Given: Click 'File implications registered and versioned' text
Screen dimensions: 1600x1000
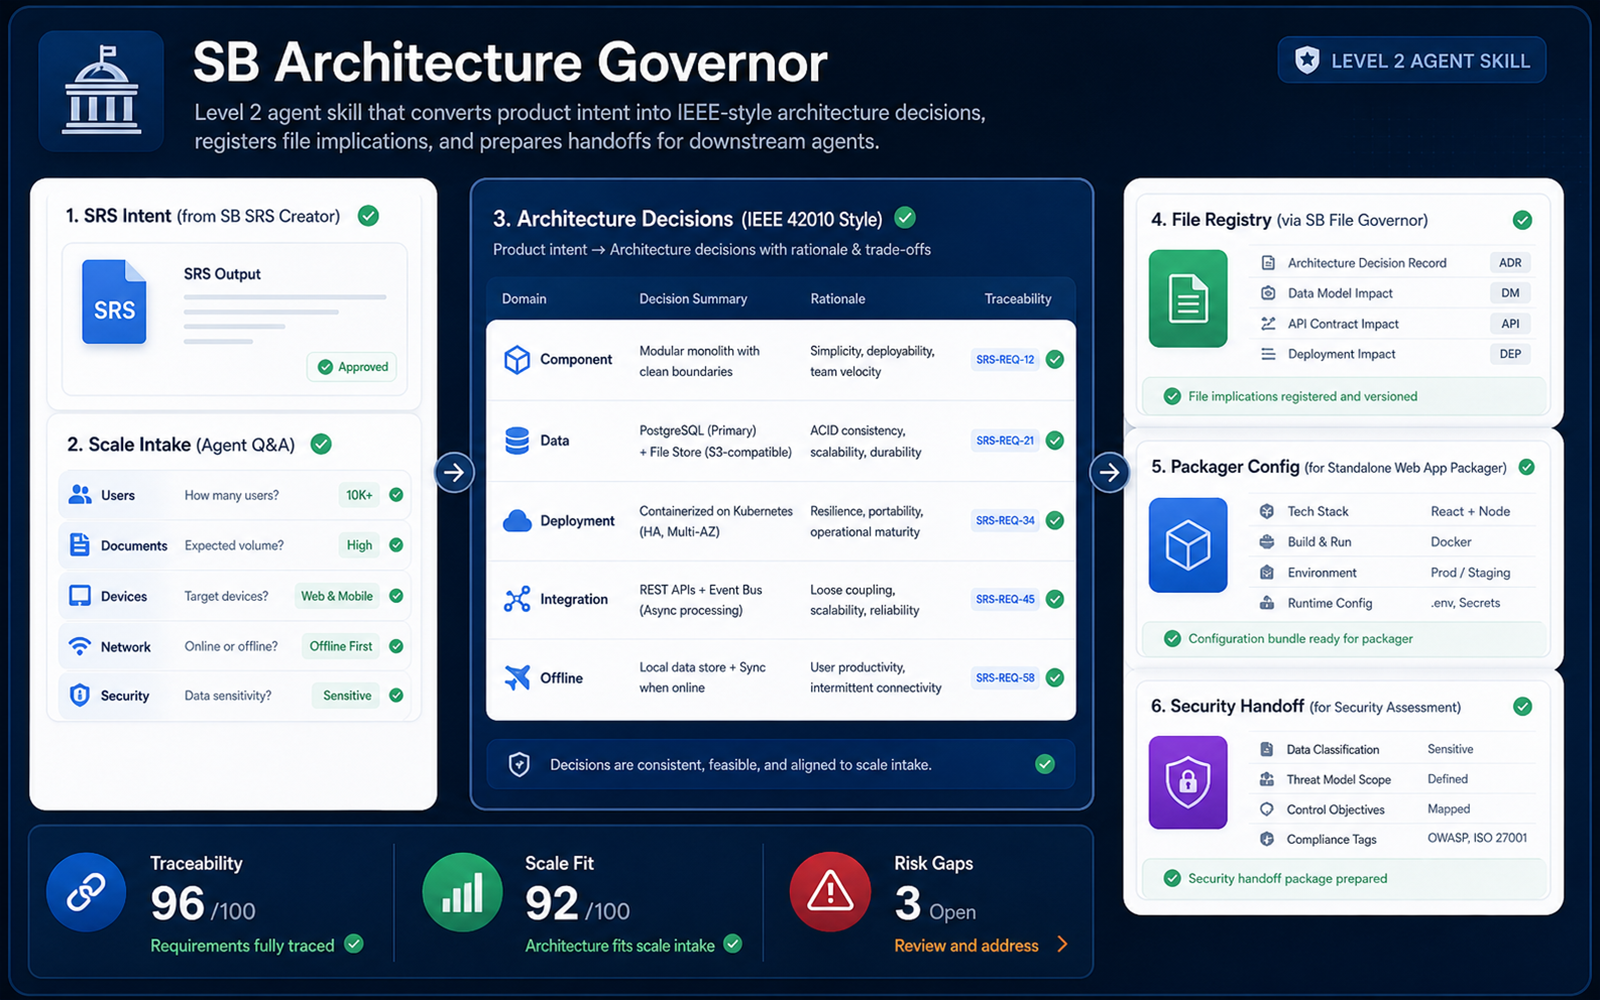Looking at the screenshot, I should [1302, 397].
